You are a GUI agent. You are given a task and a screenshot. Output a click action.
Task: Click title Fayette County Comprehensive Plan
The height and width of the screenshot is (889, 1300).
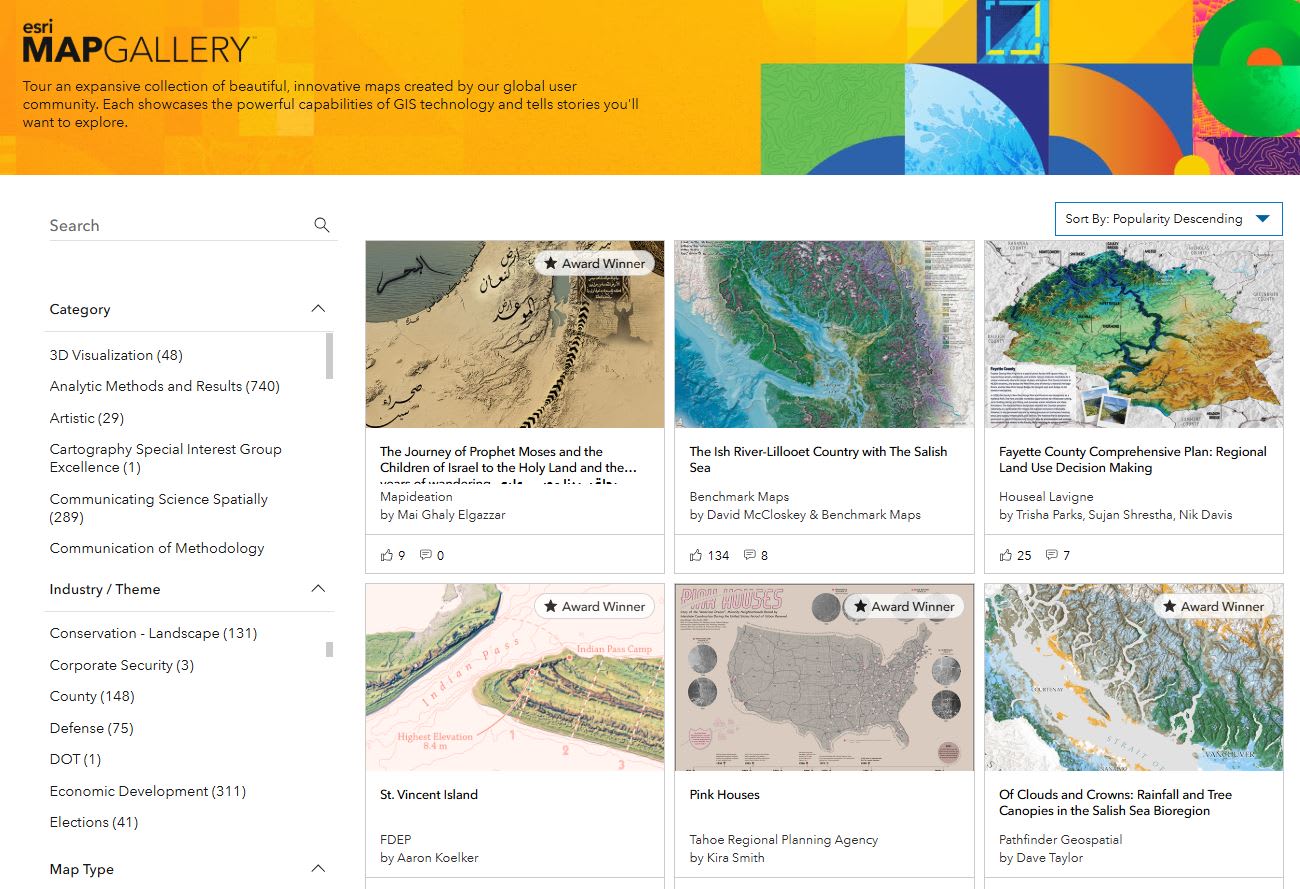(1133, 459)
